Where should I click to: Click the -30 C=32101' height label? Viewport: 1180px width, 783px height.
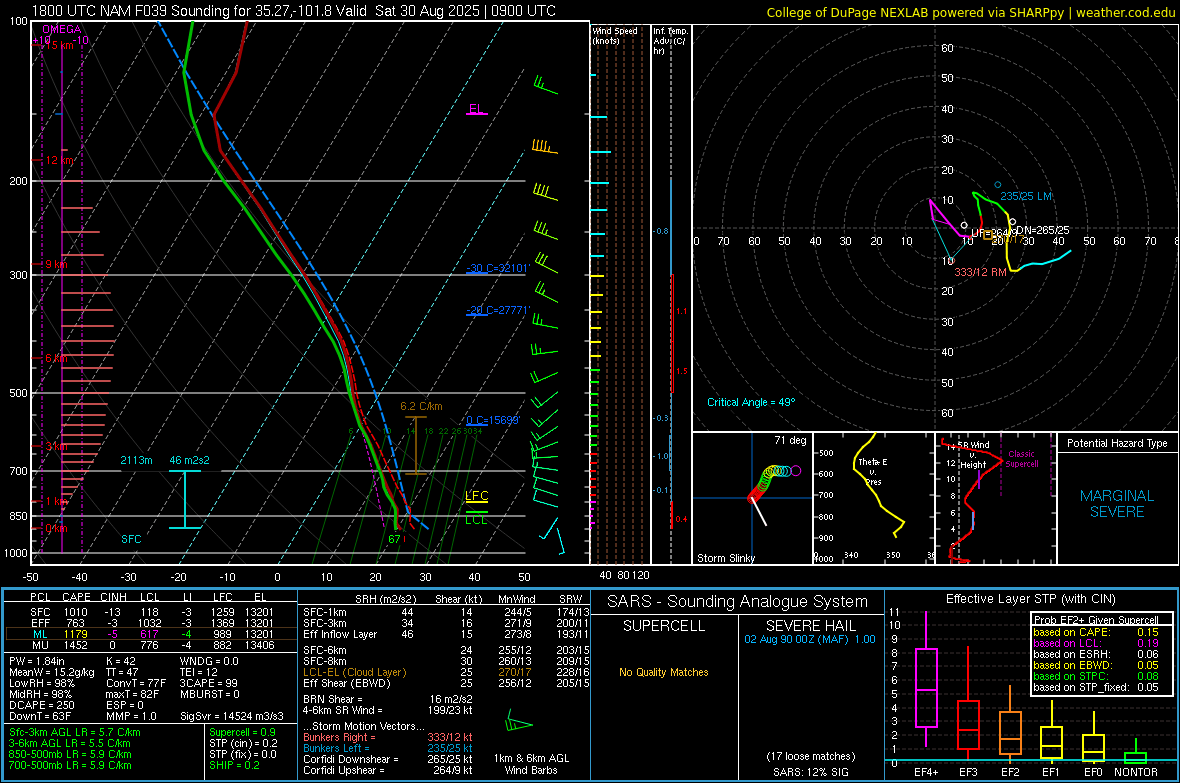pyautogui.click(x=498, y=268)
